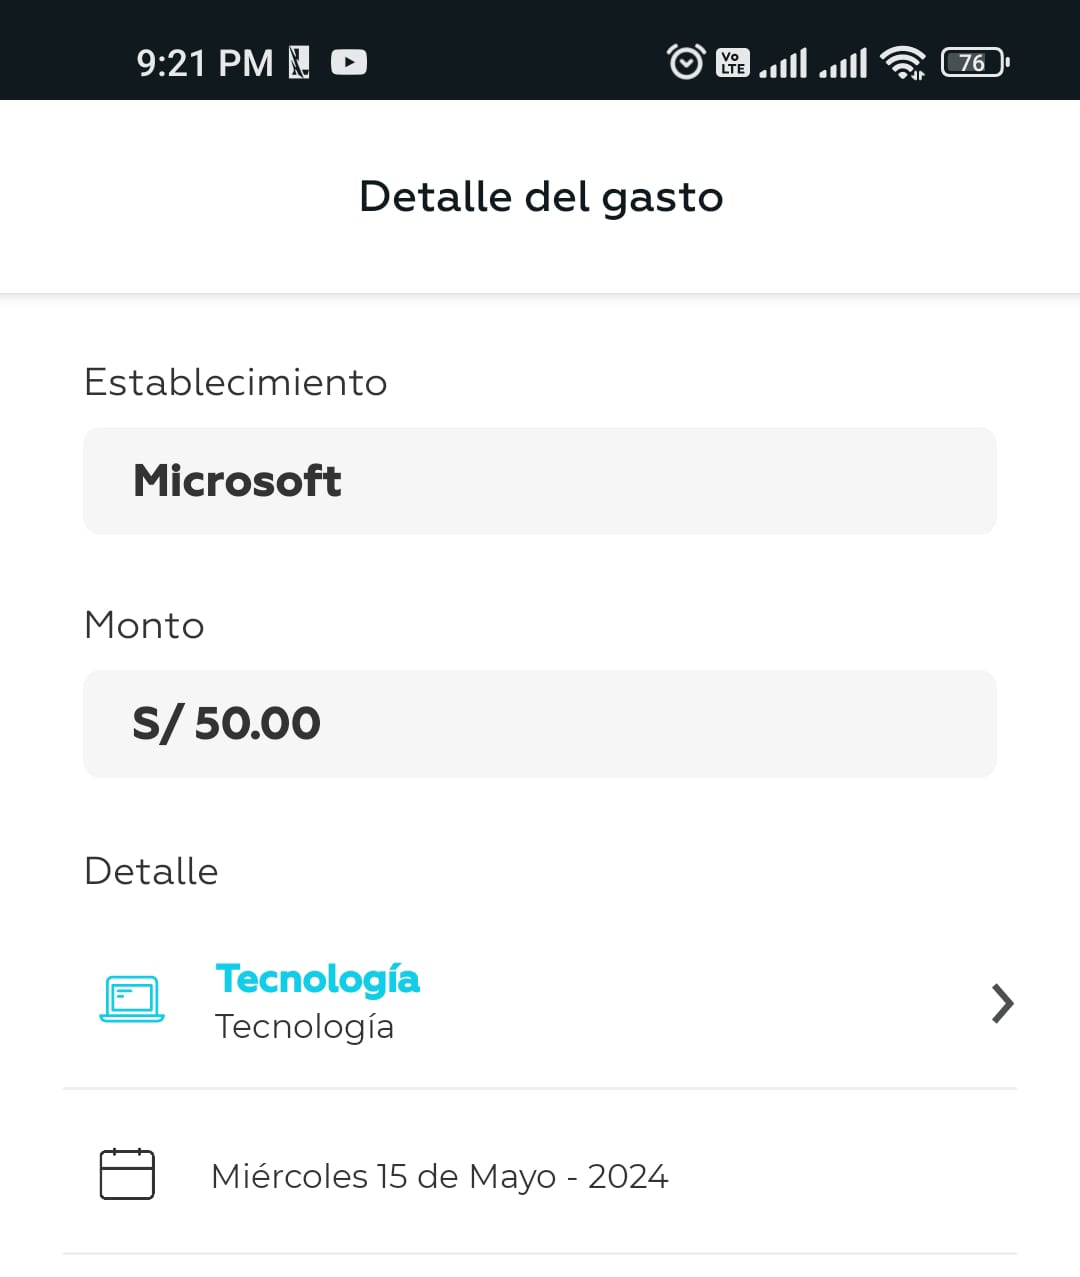Tap the calendar icon beside the date
Screen dimensions: 1080x1277
tap(127, 1174)
